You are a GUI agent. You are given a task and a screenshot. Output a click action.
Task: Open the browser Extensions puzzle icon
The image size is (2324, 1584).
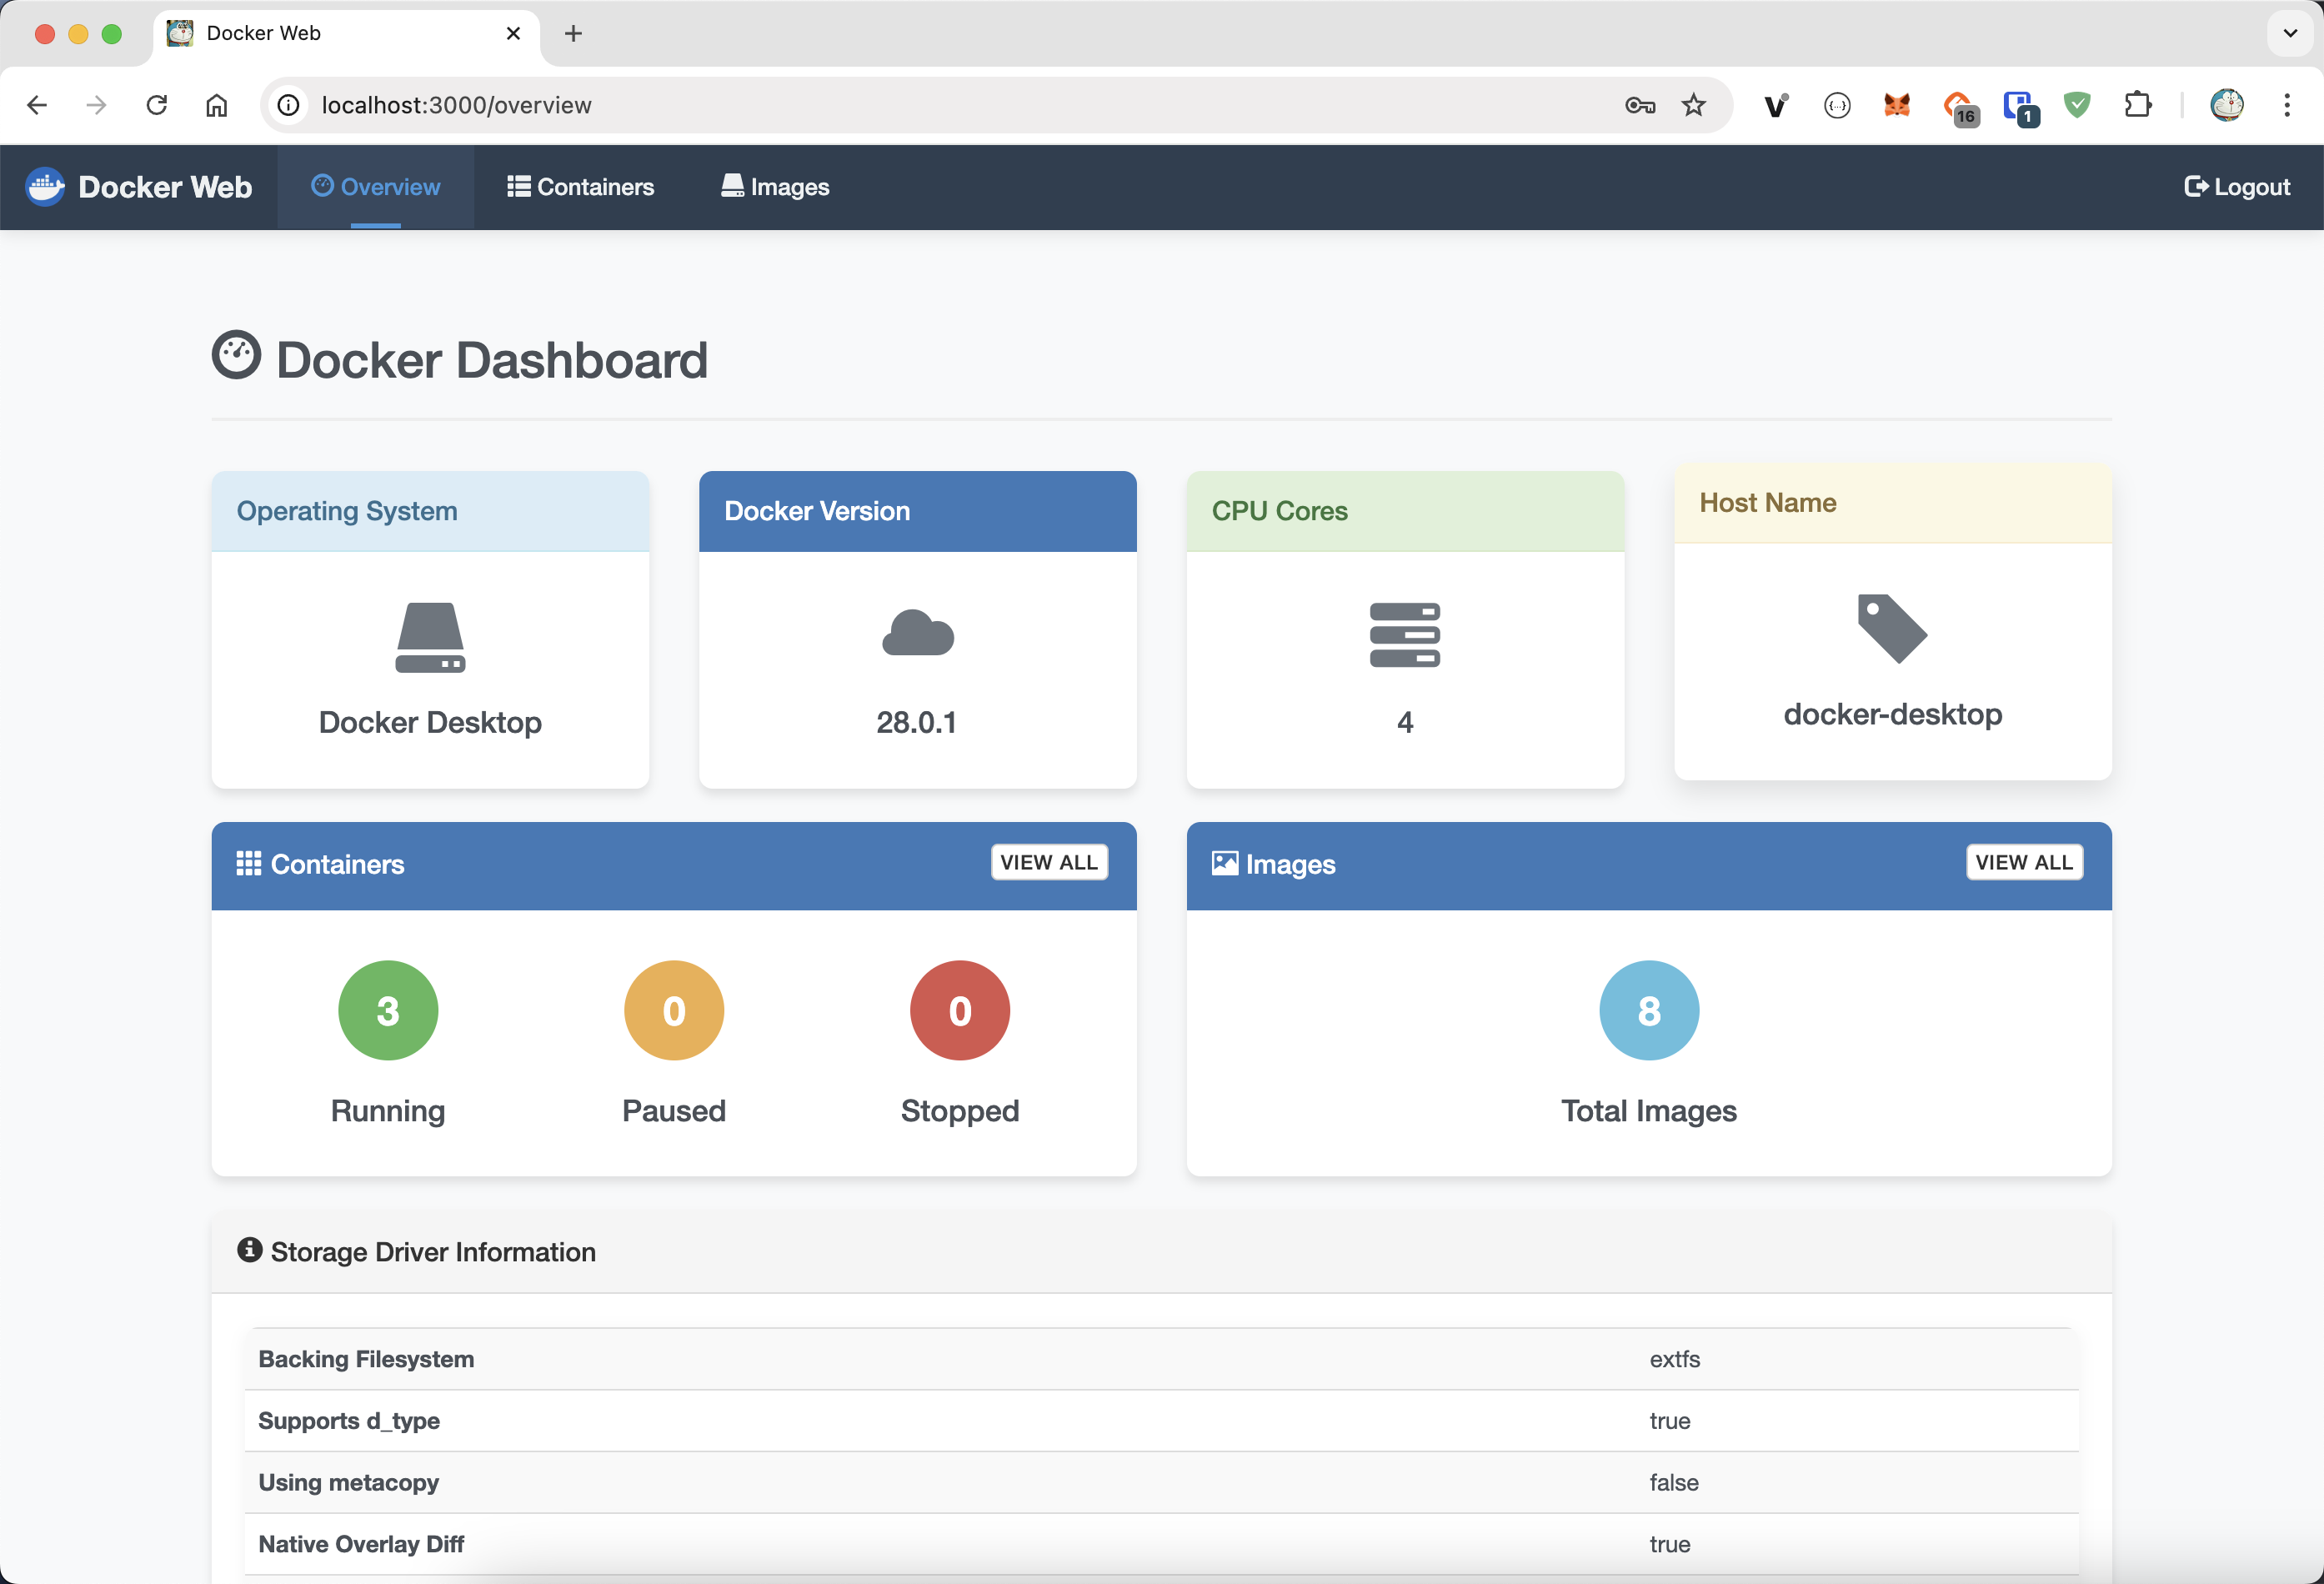(x=2137, y=105)
